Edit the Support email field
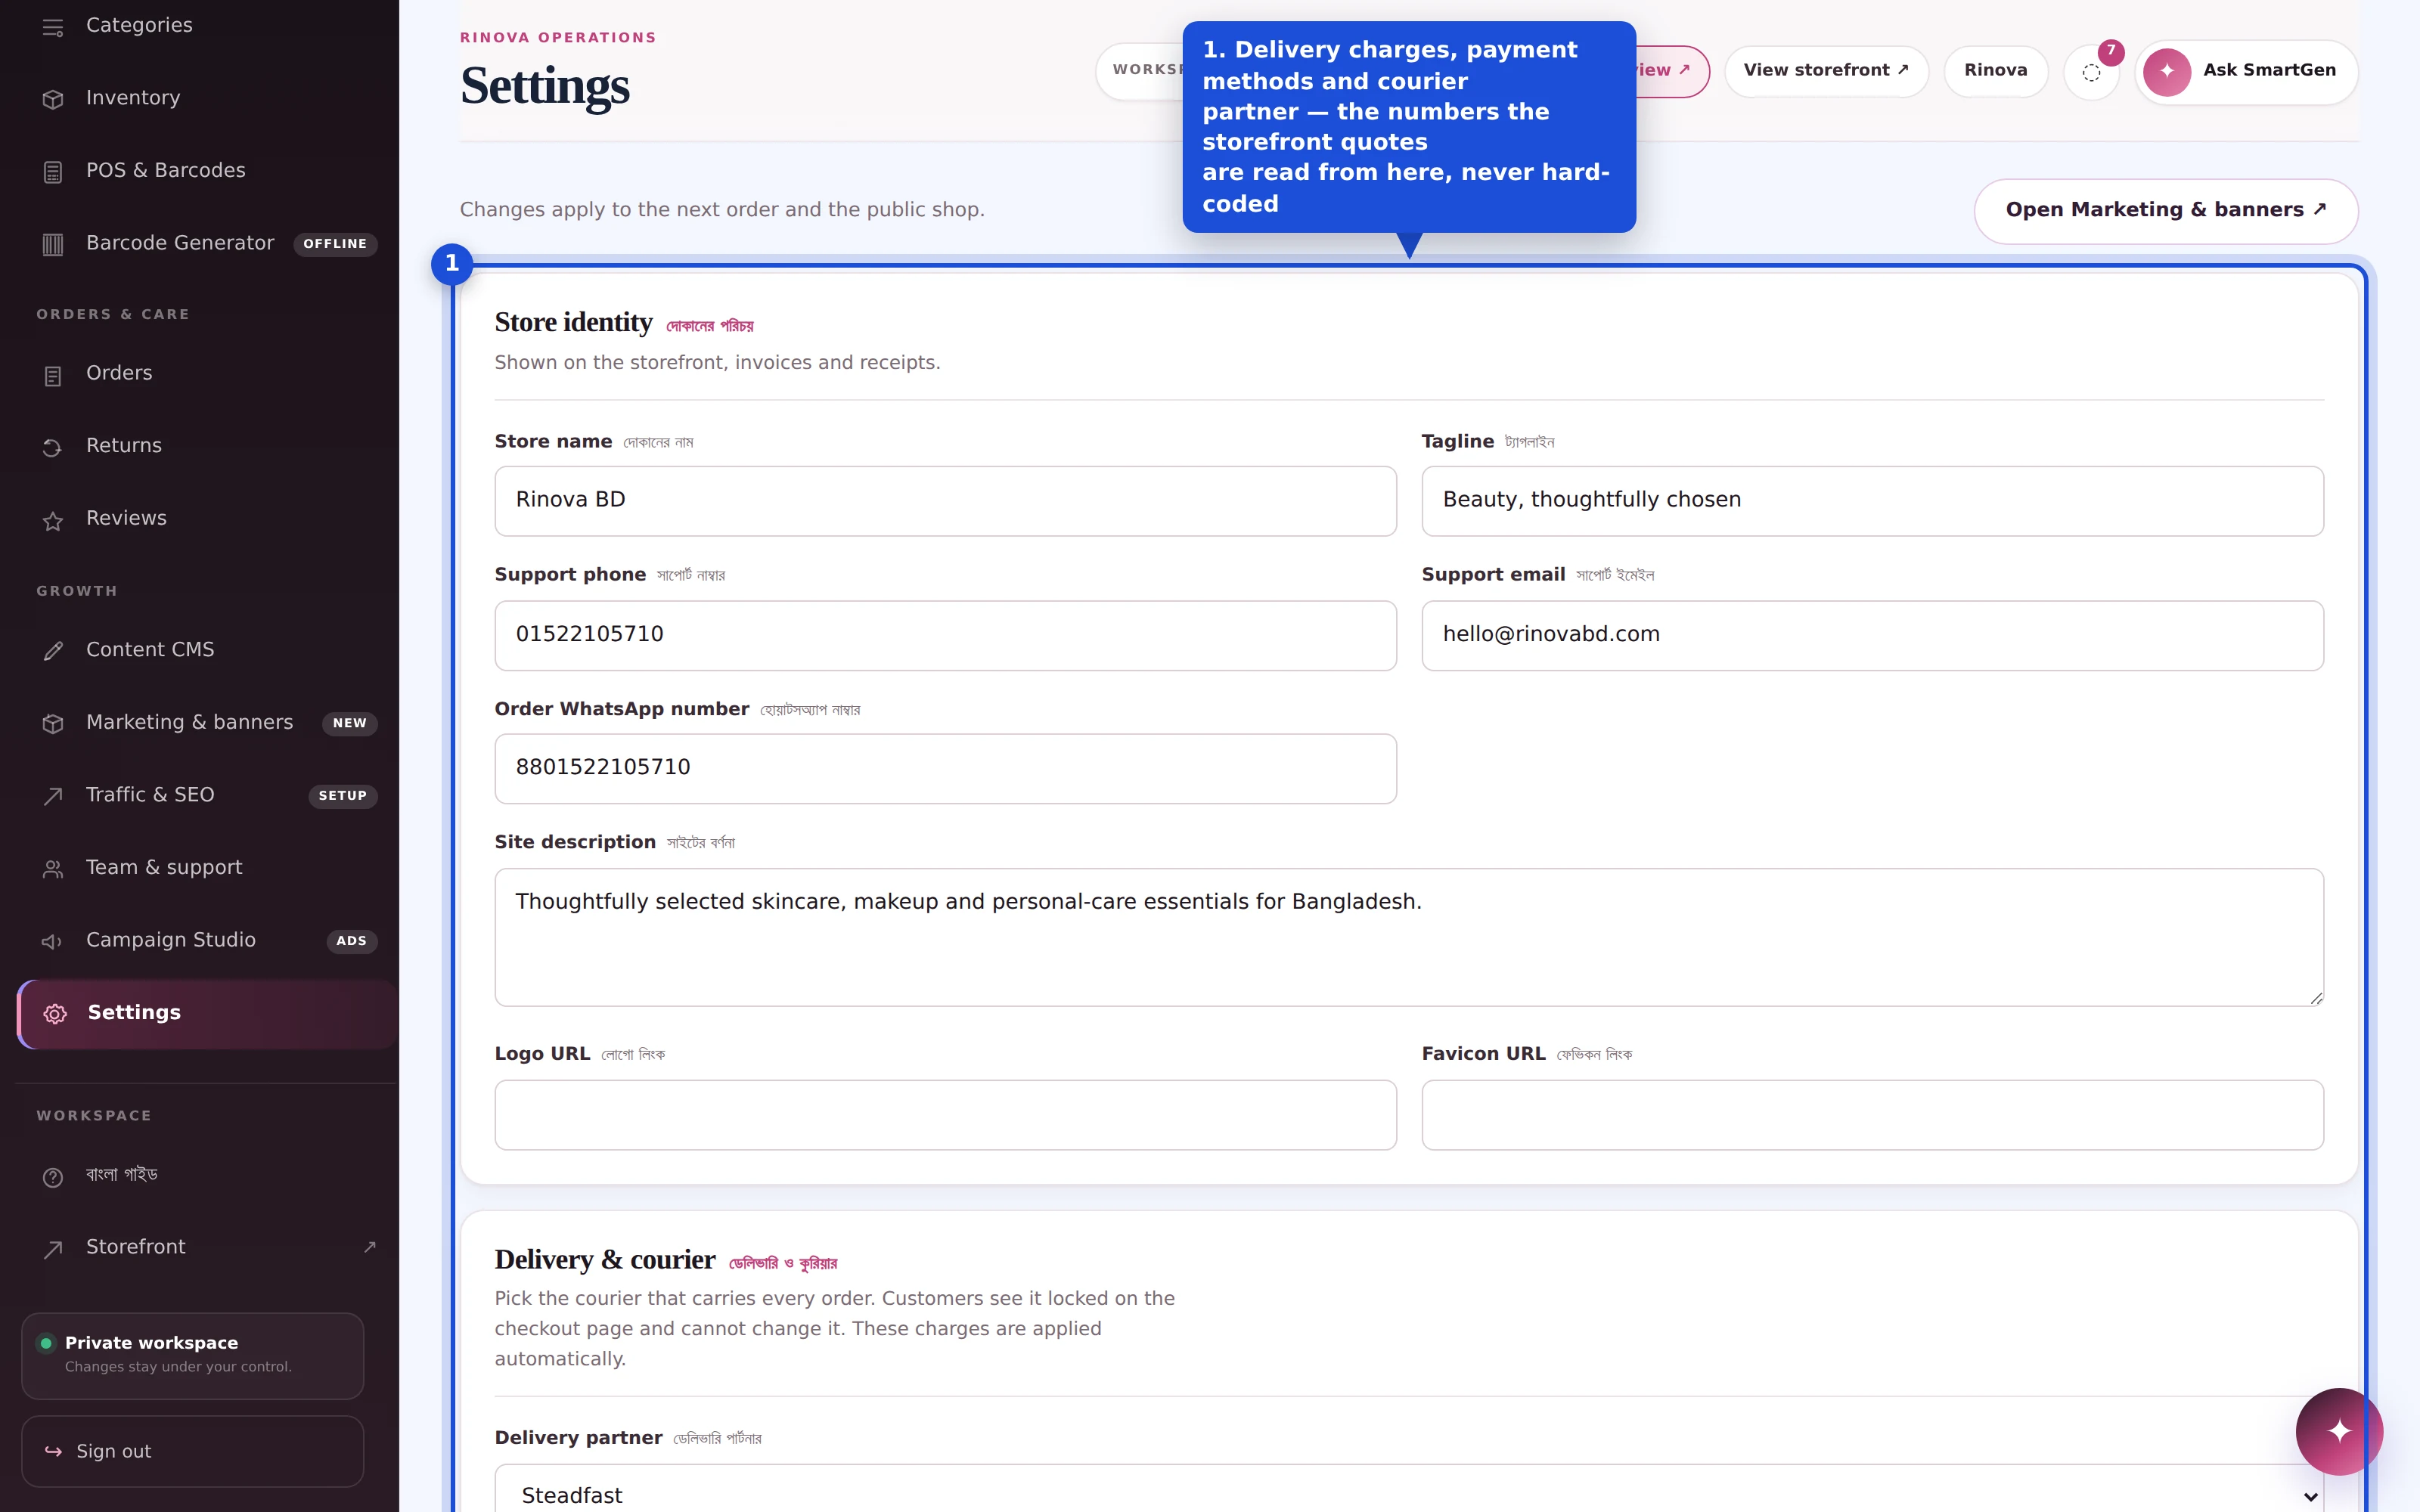 [1872, 635]
